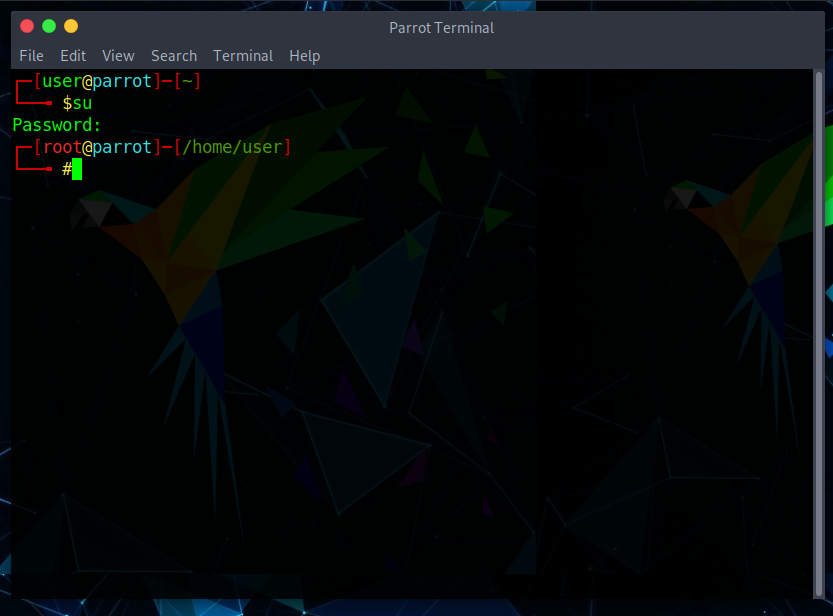Open the Help menu
The height and width of the screenshot is (616, 833).
click(304, 56)
